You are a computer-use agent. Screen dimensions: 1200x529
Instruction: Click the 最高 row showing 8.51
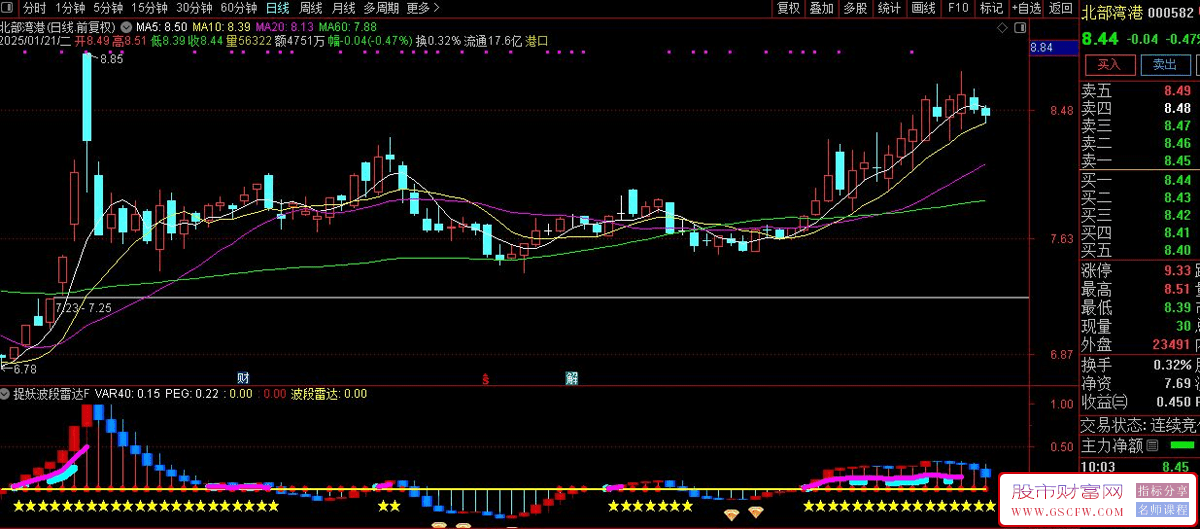coord(1139,290)
